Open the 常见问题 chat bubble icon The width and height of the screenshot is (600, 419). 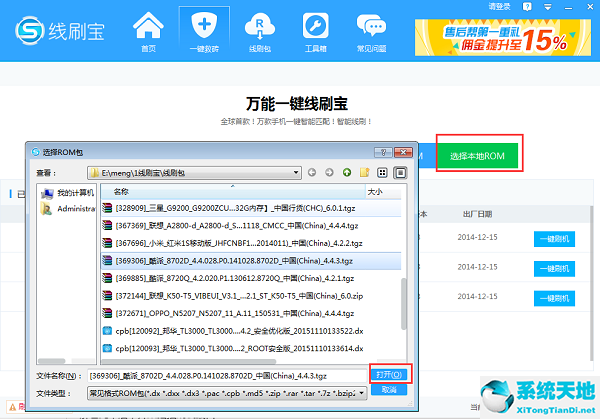(x=372, y=31)
